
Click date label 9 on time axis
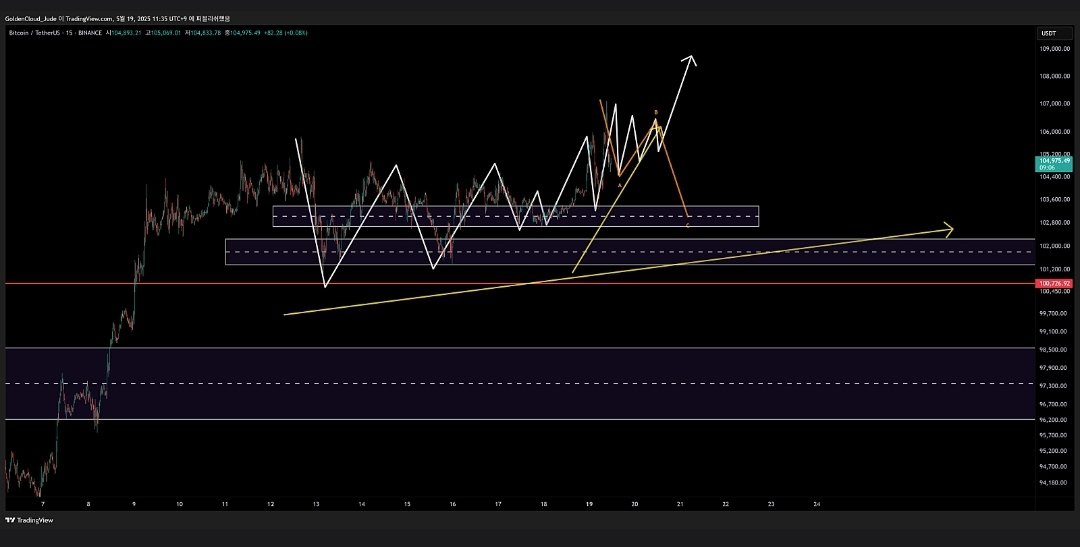(x=134, y=504)
